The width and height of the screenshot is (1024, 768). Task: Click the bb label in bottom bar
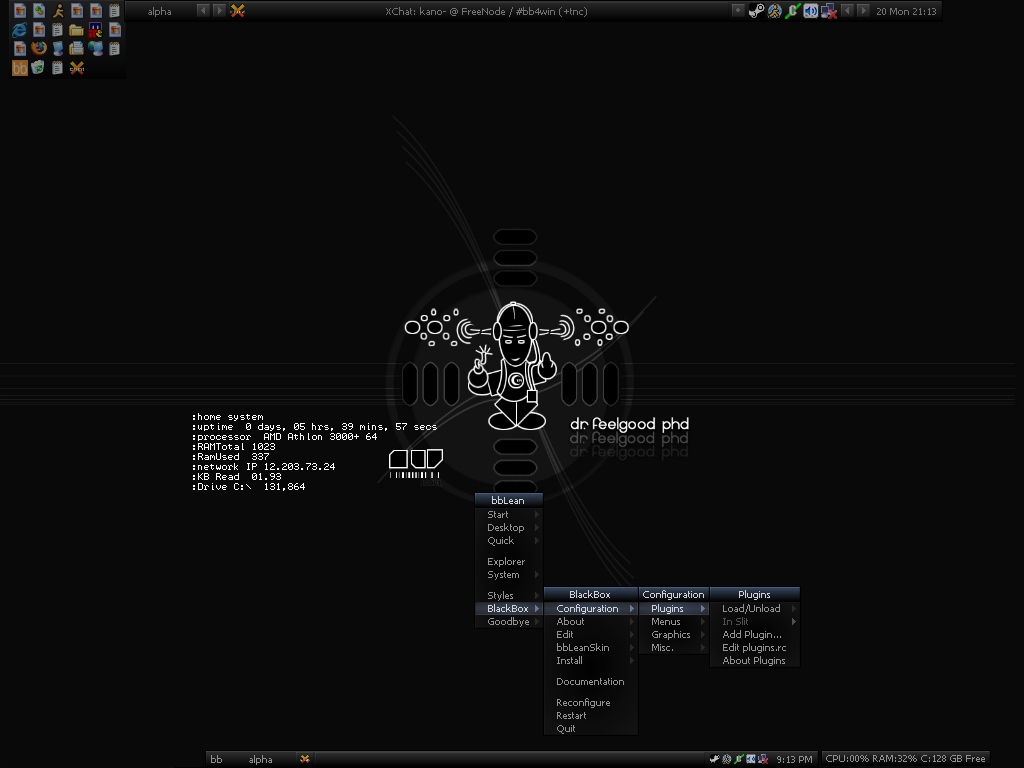tap(216, 759)
